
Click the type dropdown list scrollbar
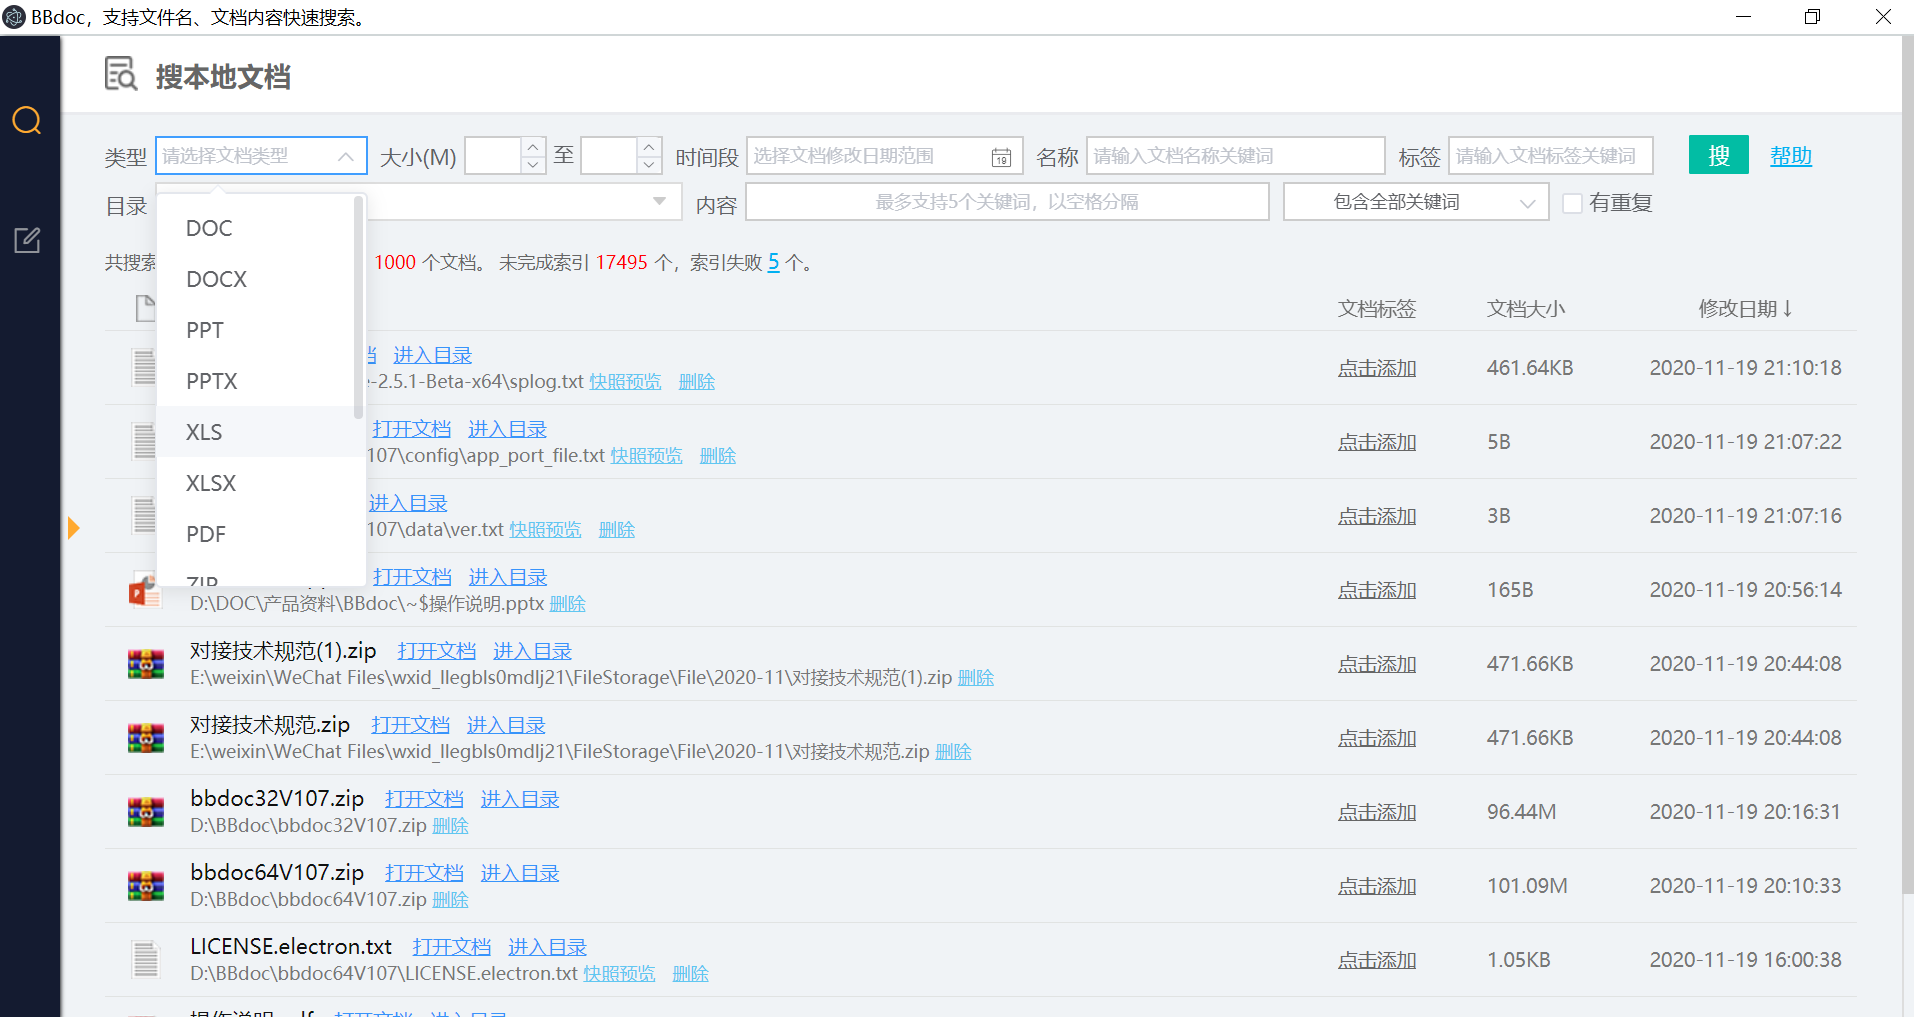(x=359, y=308)
